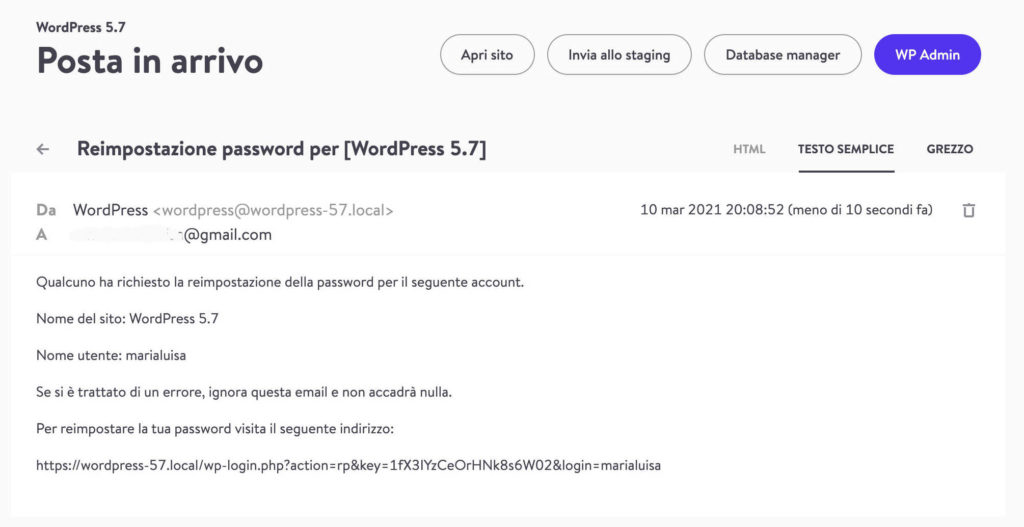The image size is (1024, 527).
Task: Open the wp-login.php password reset URL
Action: 348,466
